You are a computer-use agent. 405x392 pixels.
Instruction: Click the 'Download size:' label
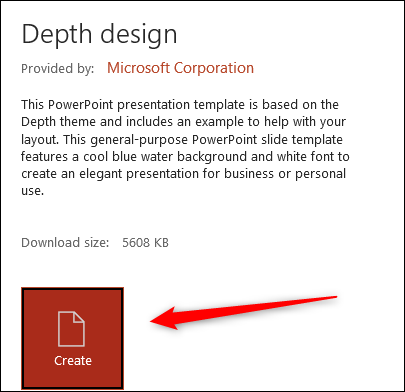65,242
